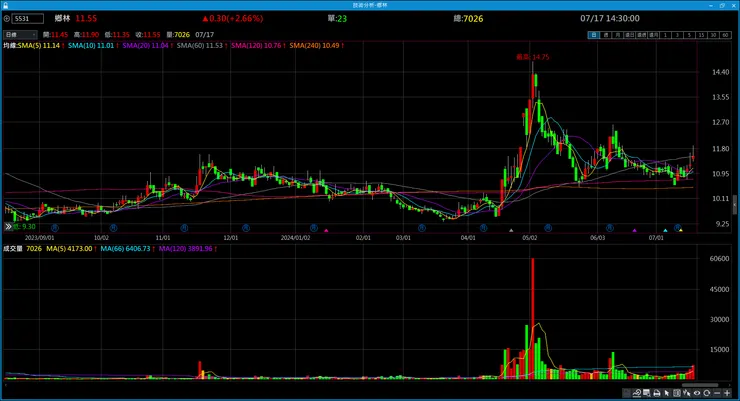Click the monthly marker icon near 12/01
The width and height of the screenshot is (740, 401).
coord(246,228)
